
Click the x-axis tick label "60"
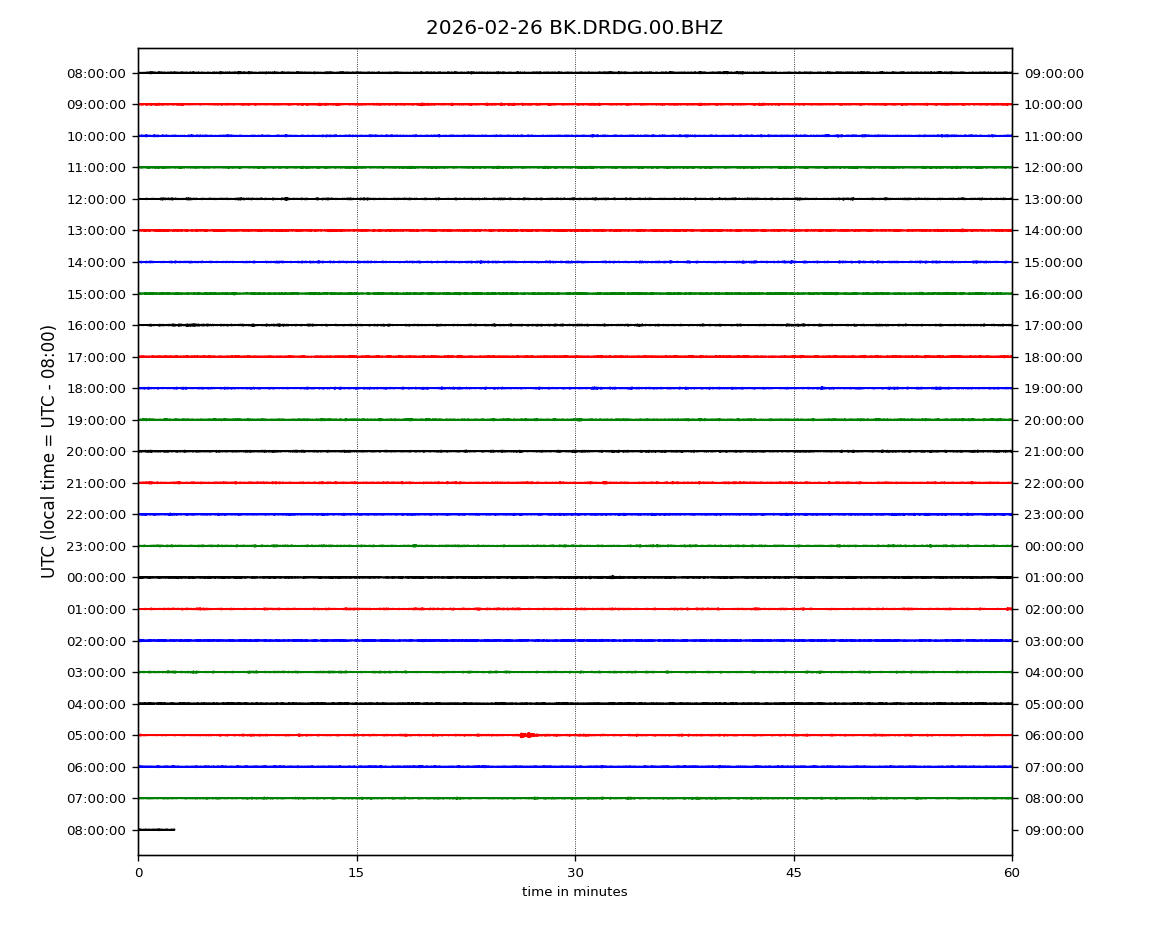click(x=1012, y=873)
